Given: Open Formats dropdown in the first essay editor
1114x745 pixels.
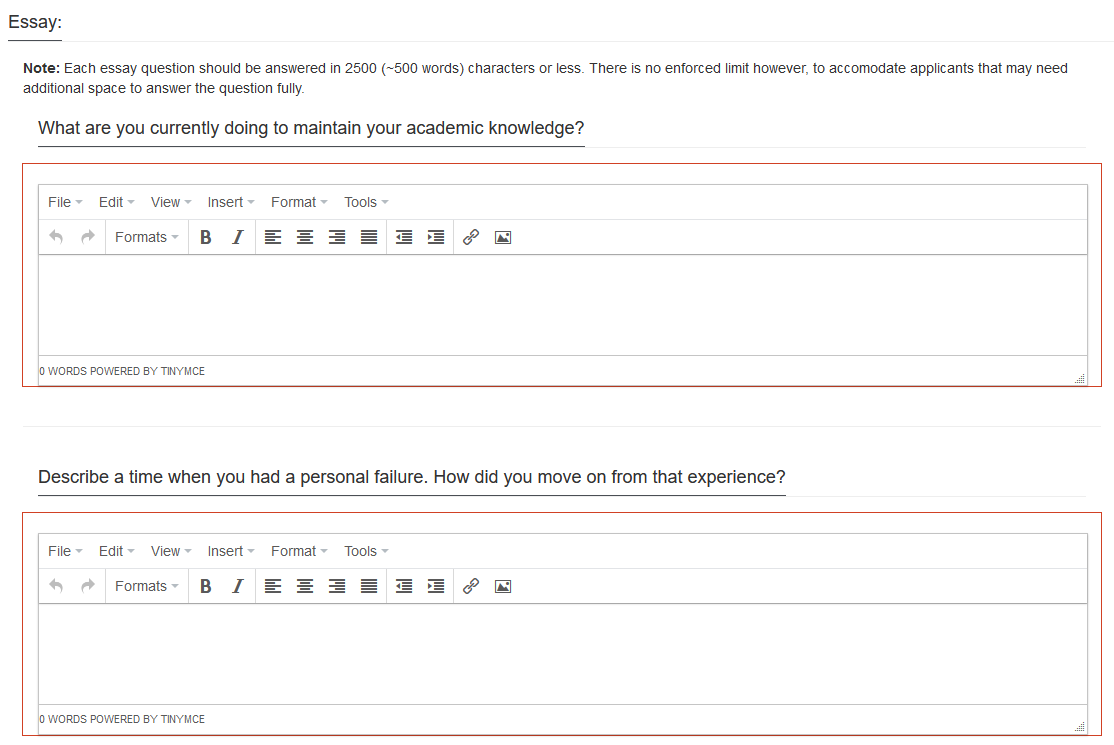Looking at the screenshot, I should pos(146,237).
